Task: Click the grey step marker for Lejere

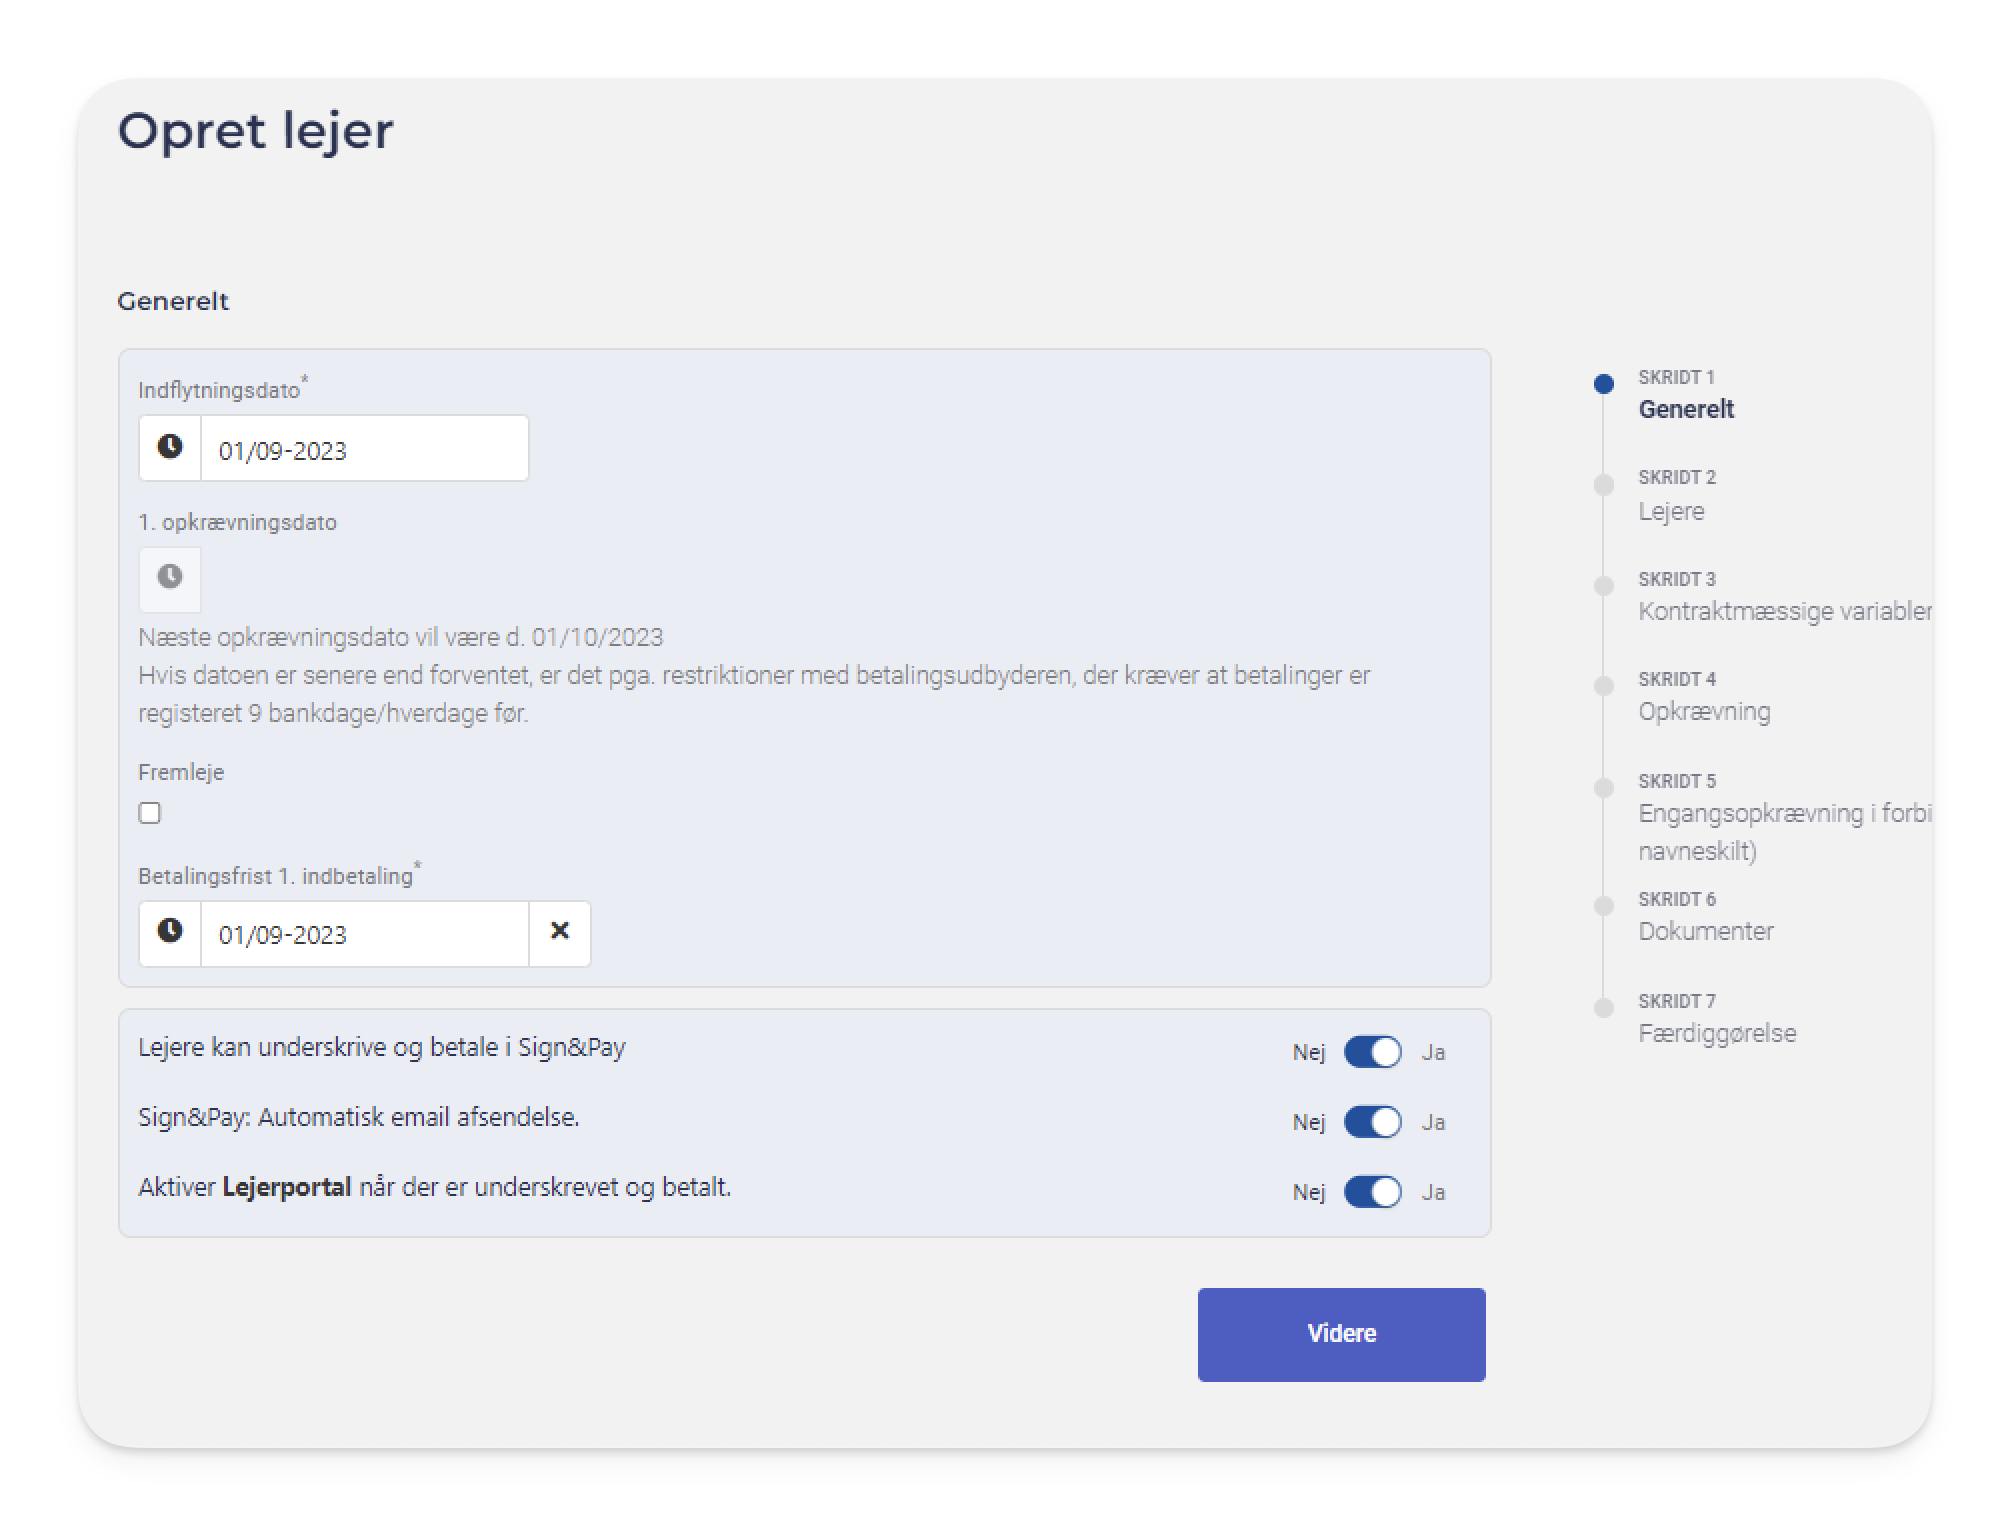Action: coord(1603,485)
